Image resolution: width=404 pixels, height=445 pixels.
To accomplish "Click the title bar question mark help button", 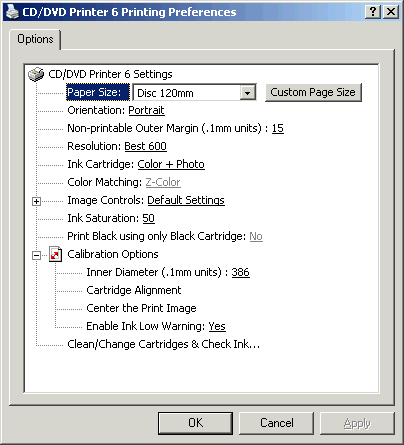I will pyautogui.click(x=373, y=12).
